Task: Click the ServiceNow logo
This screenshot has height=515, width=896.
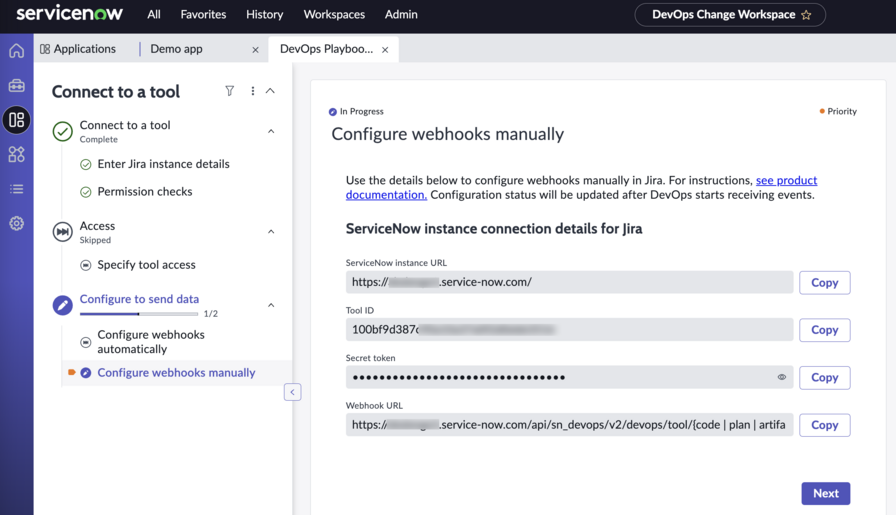Action: pyautogui.click(x=69, y=14)
